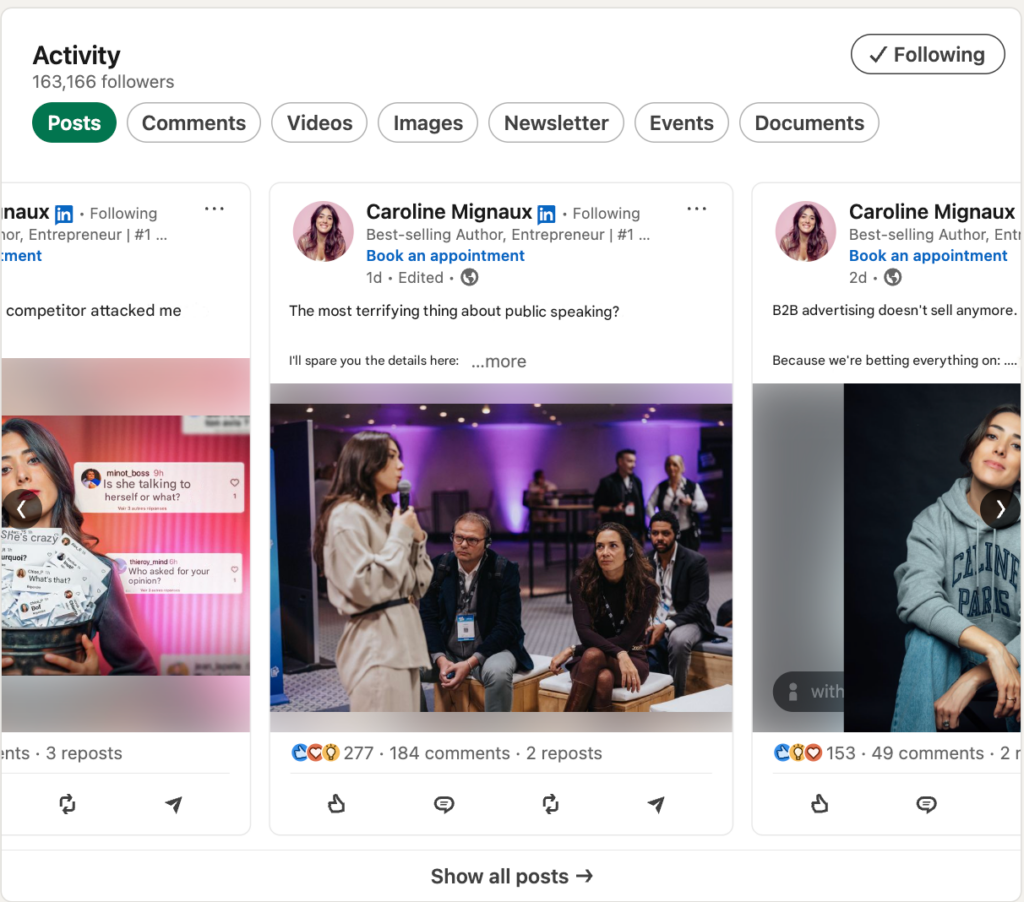This screenshot has width=1024, height=902.
Task: Open Book an appointment link in middle post
Action: click(x=445, y=256)
